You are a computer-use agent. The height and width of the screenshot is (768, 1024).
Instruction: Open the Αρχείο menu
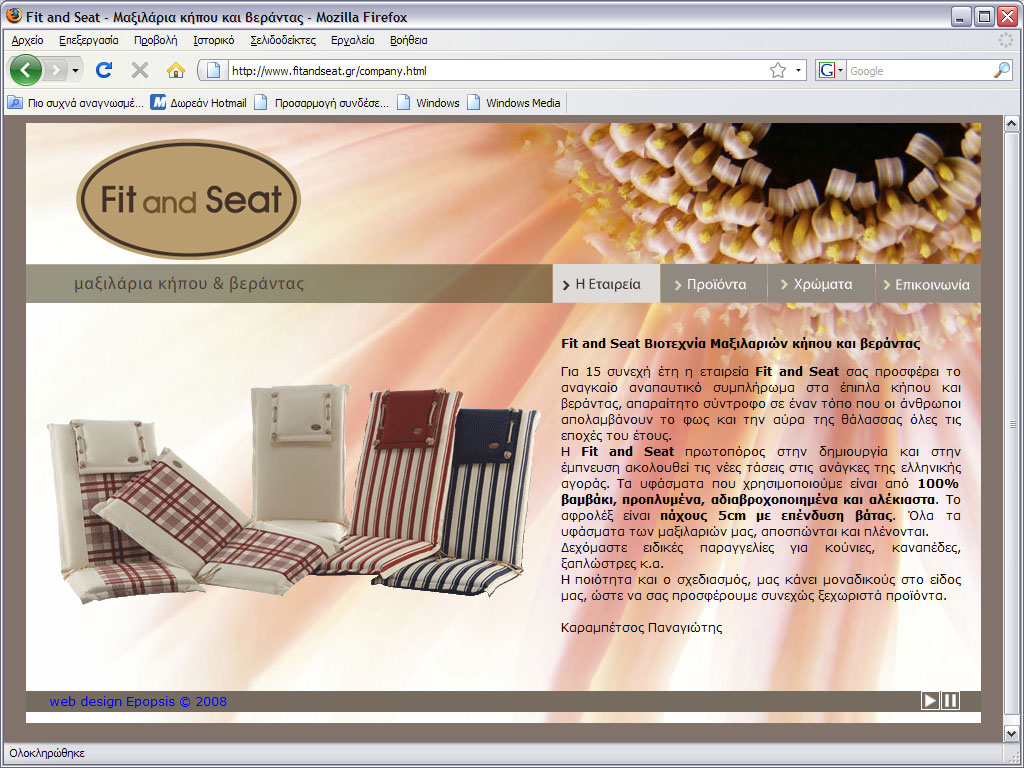coord(27,40)
